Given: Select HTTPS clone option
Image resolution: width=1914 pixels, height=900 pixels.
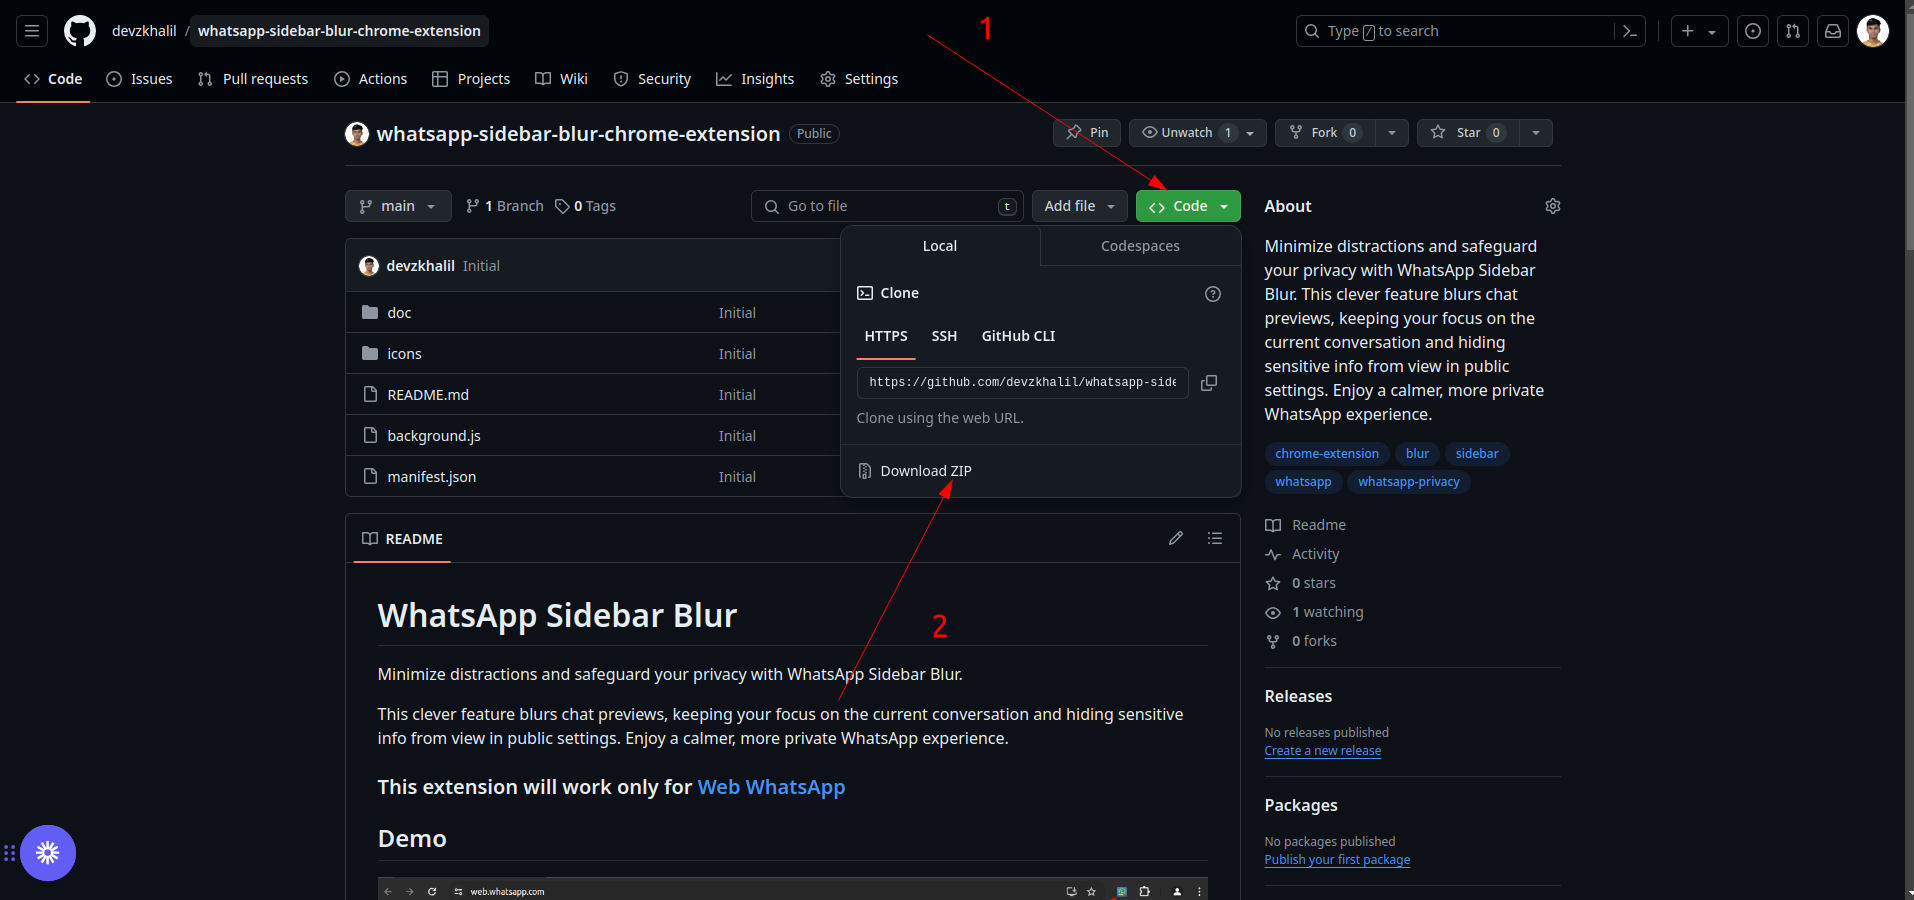Looking at the screenshot, I should click(886, 336).
